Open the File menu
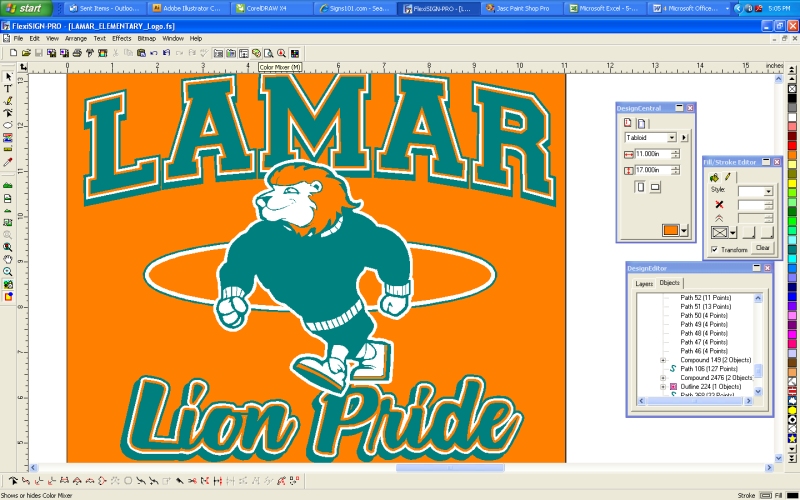Viewport: 800px width, 500px height. 18,38
